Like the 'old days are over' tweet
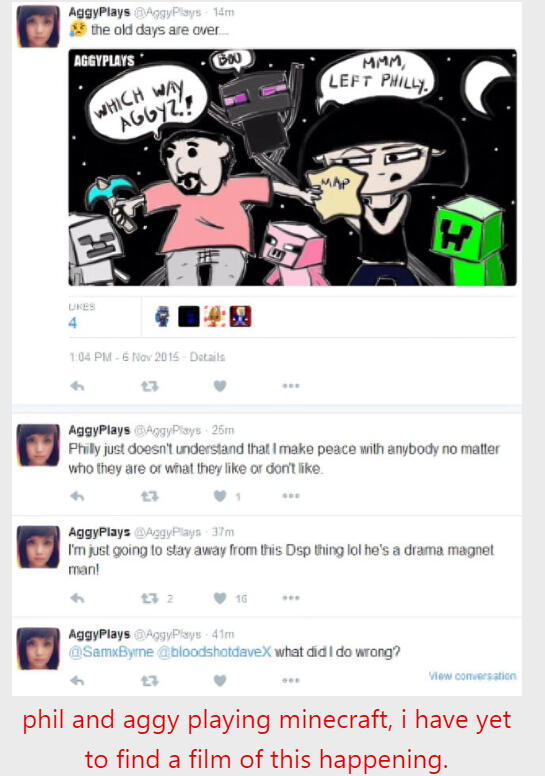The width and height of the screenshot is (545, 776). [220, 386]
